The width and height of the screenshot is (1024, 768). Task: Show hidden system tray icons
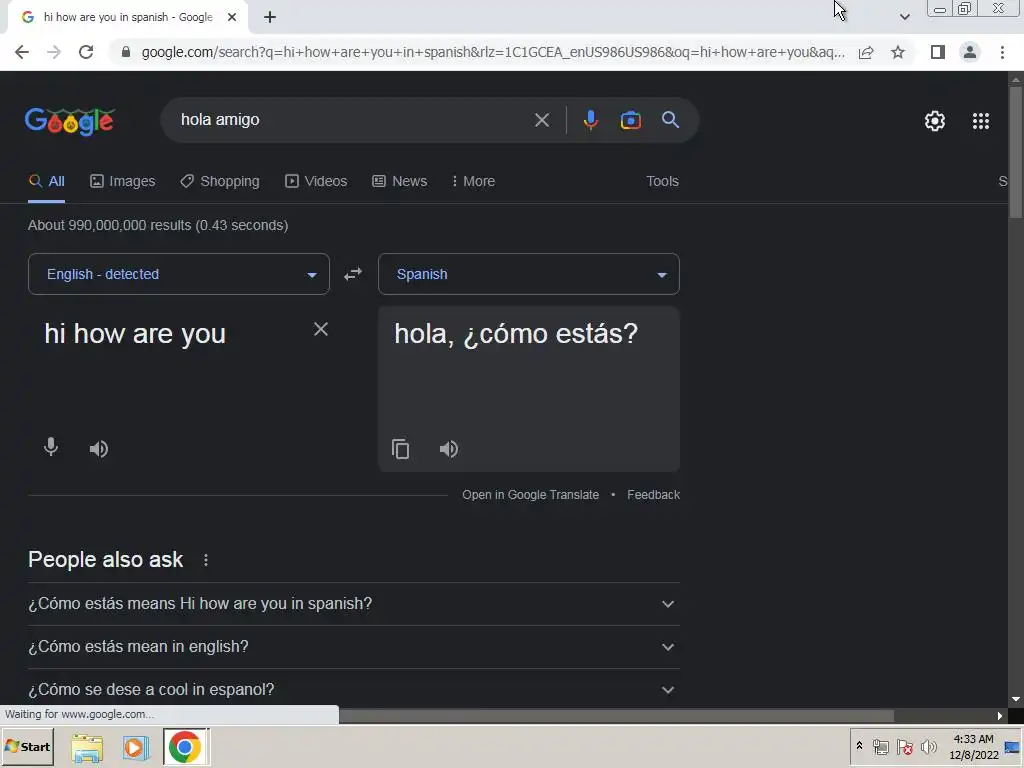point(859,746)
